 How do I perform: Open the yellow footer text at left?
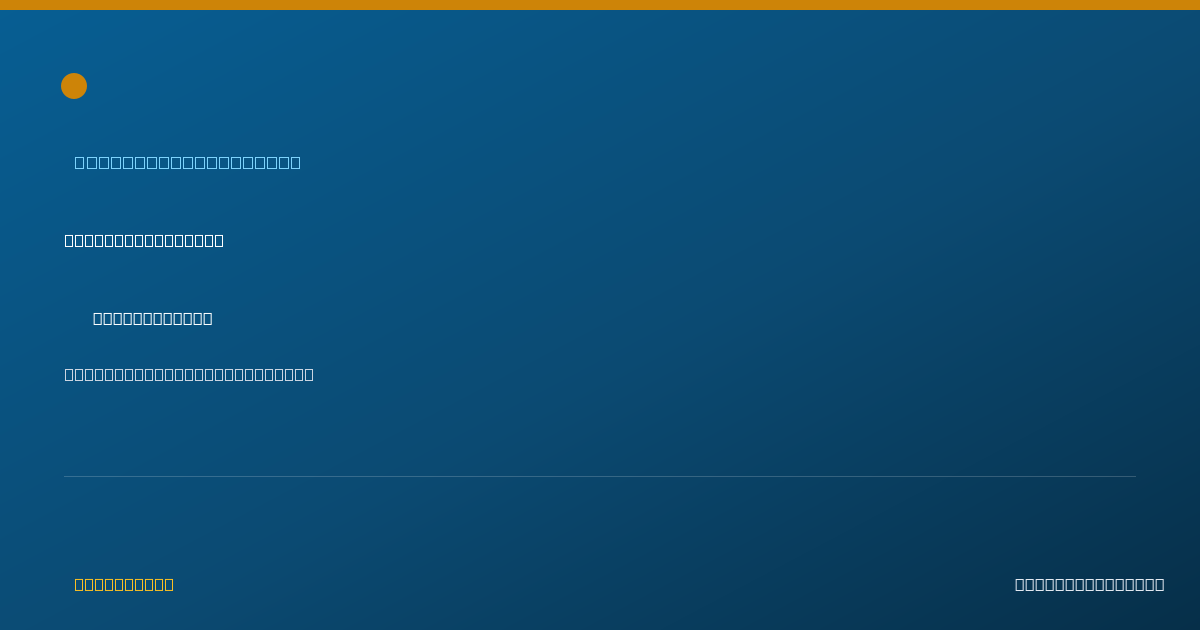(x=124, y=584)
